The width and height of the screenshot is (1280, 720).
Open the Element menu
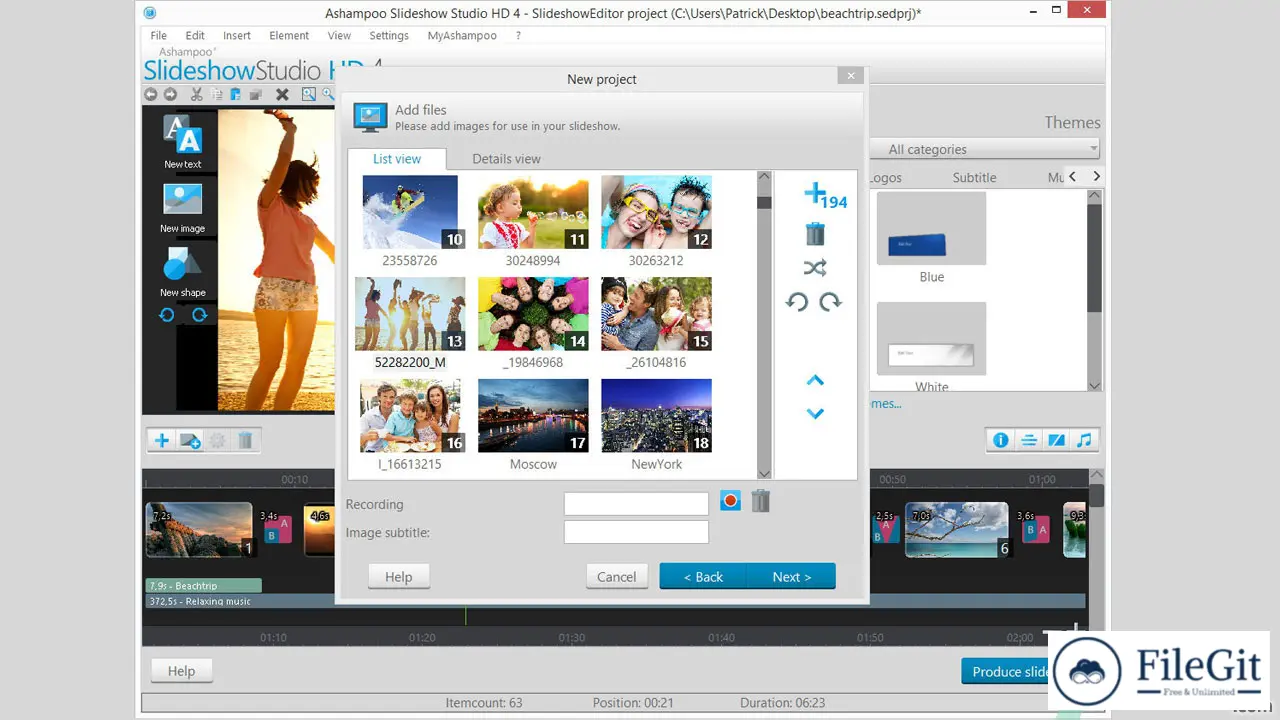pyautogui.click(x=289, y=35)
